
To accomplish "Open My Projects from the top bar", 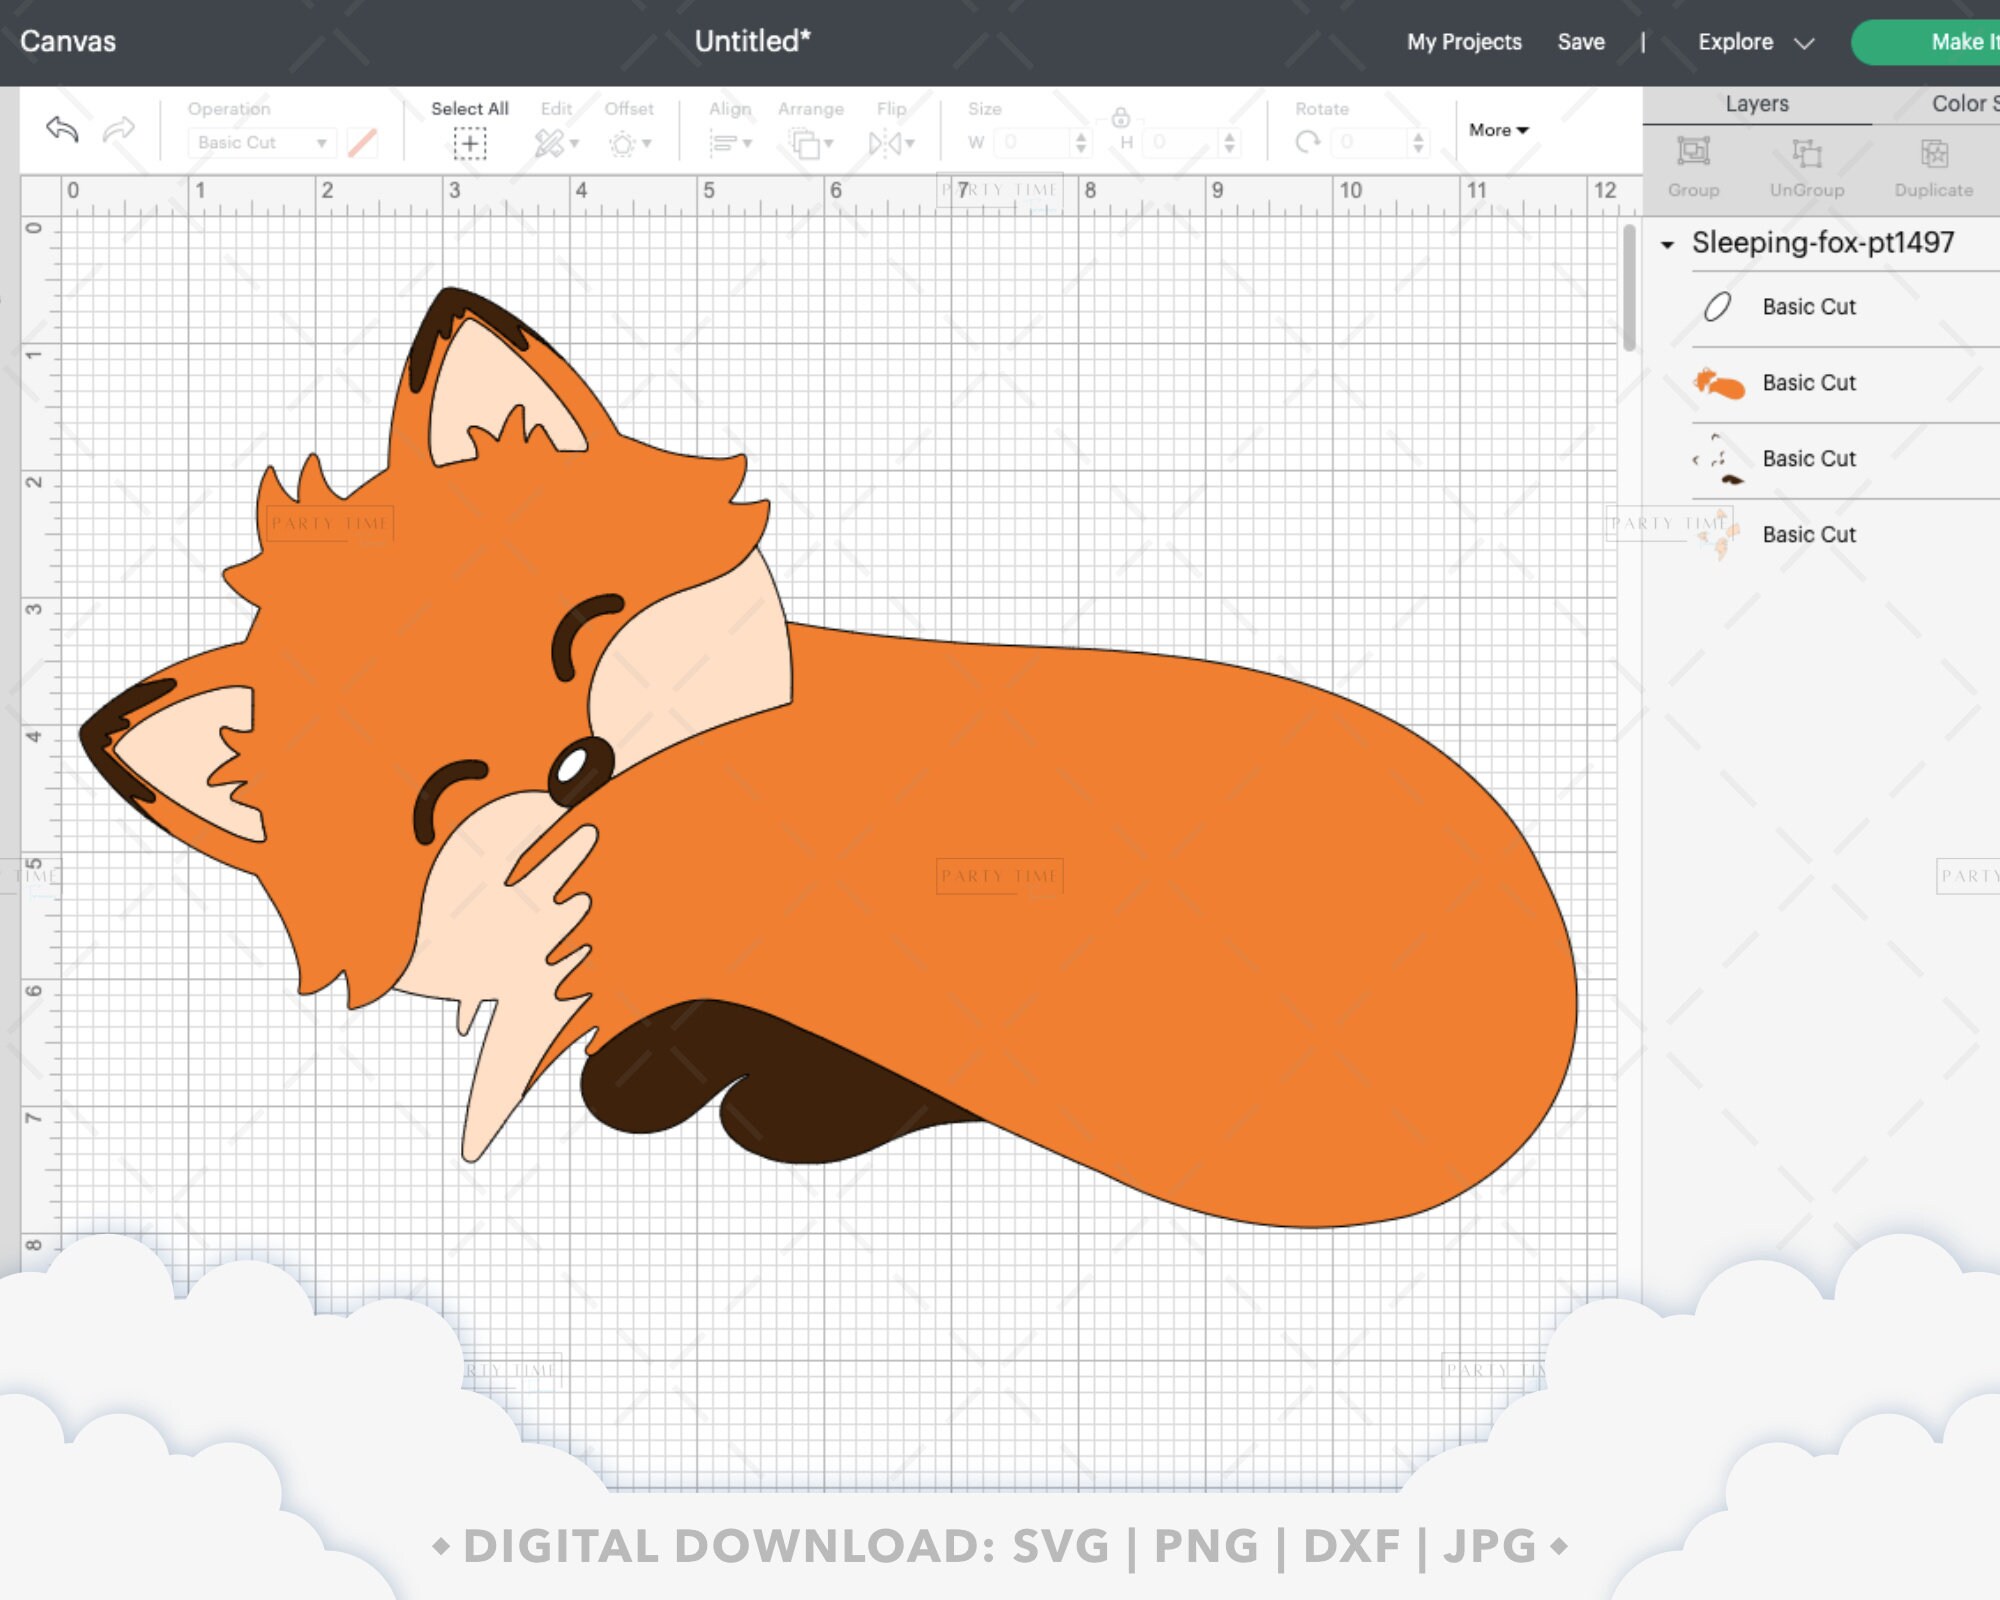I will coord(1463,42).
